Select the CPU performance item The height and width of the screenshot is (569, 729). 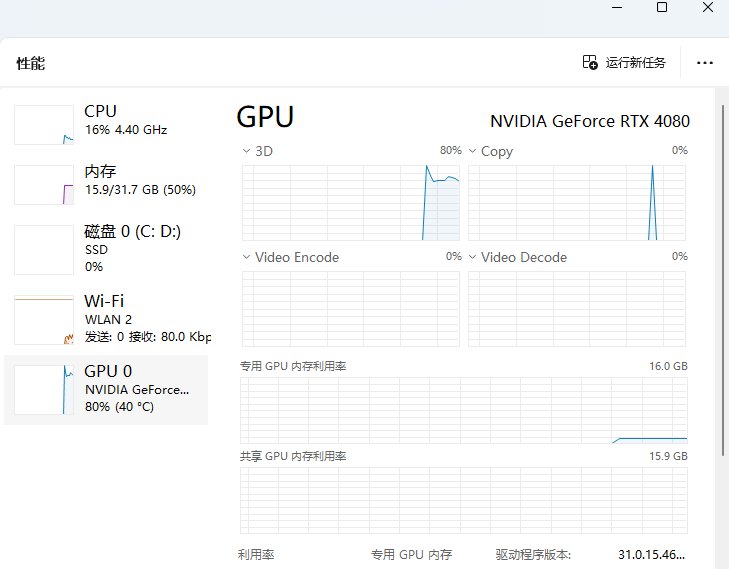(106, 125)
